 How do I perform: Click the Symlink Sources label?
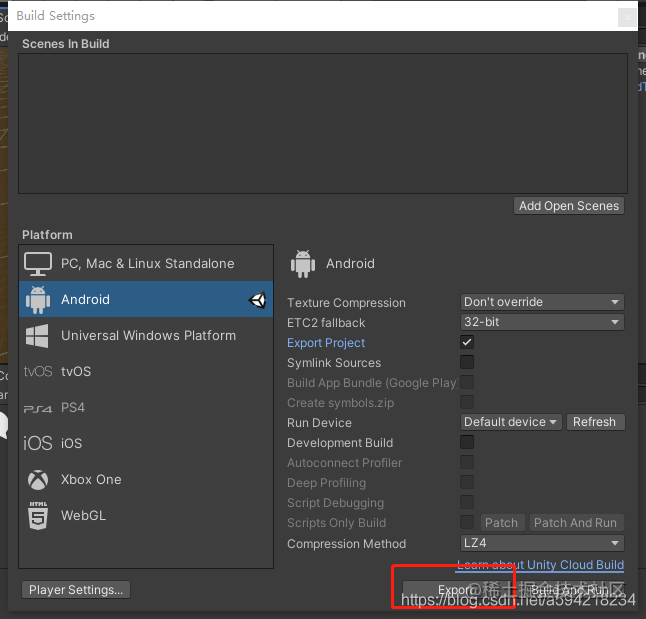334,363
